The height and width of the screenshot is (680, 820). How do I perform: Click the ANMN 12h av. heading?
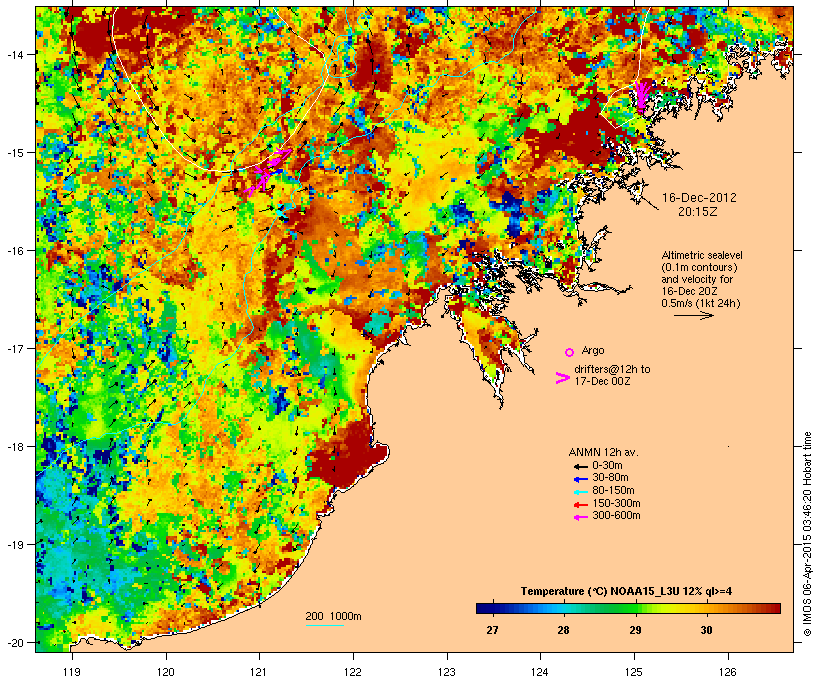pyautogui.click(x=603, y=452)
